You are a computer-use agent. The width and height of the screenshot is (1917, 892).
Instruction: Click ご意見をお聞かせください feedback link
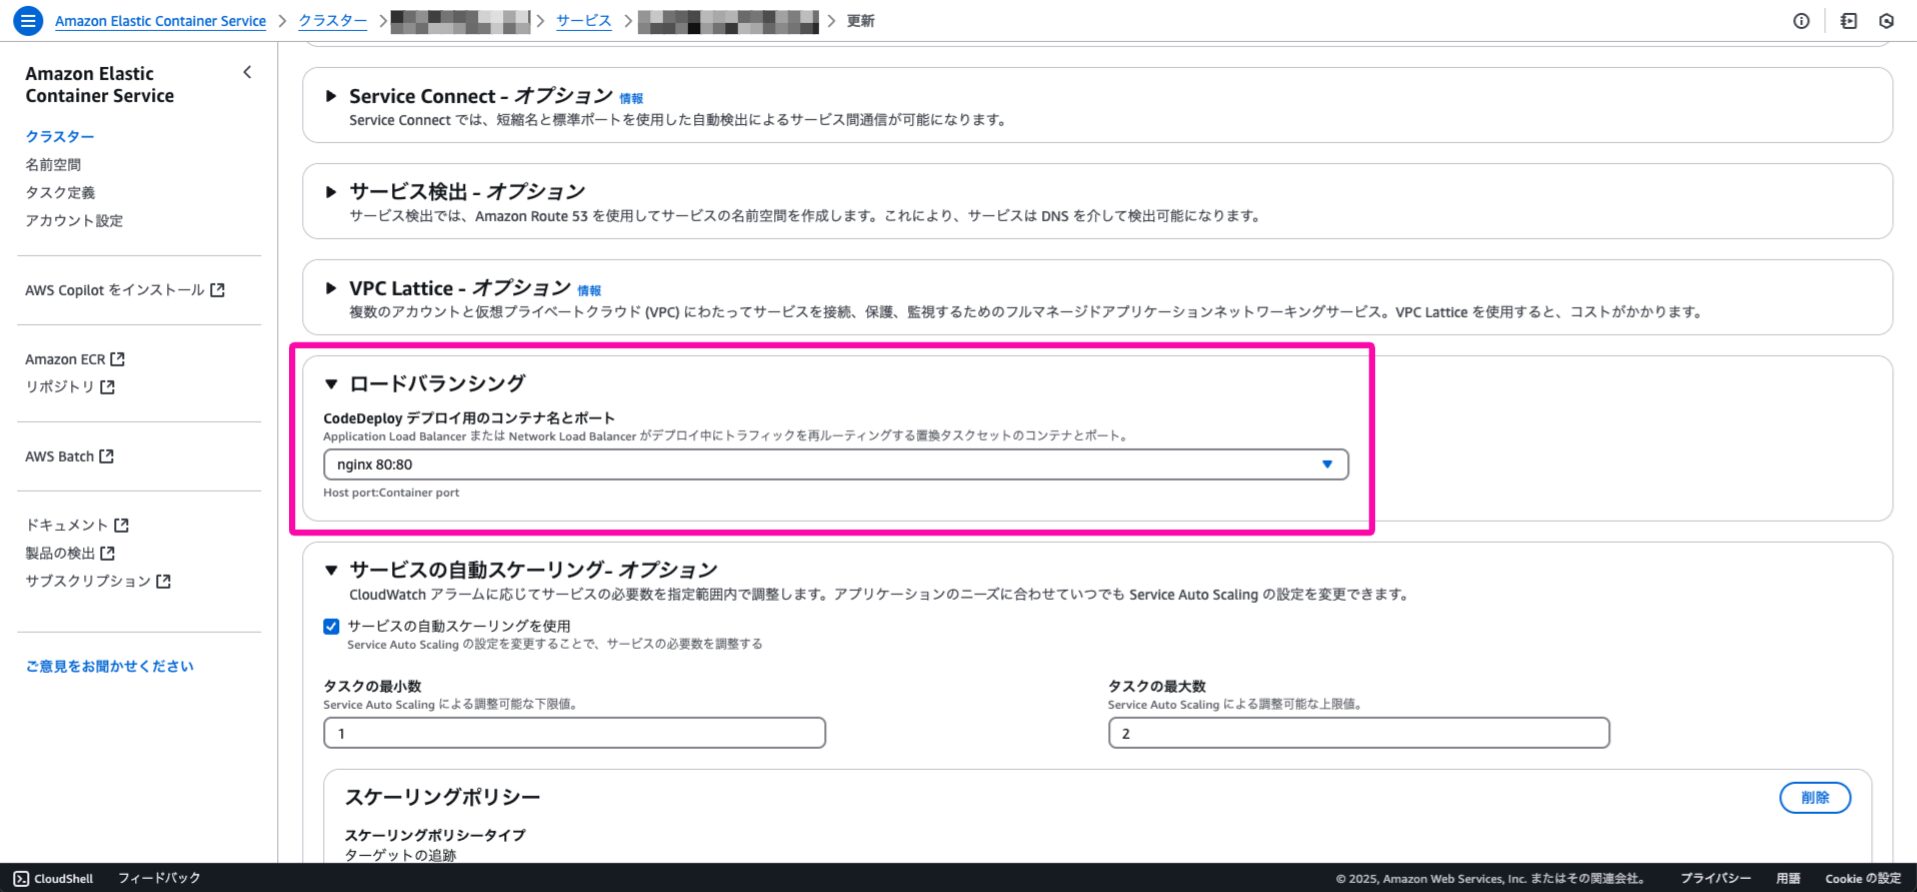(x=110, y=666)
